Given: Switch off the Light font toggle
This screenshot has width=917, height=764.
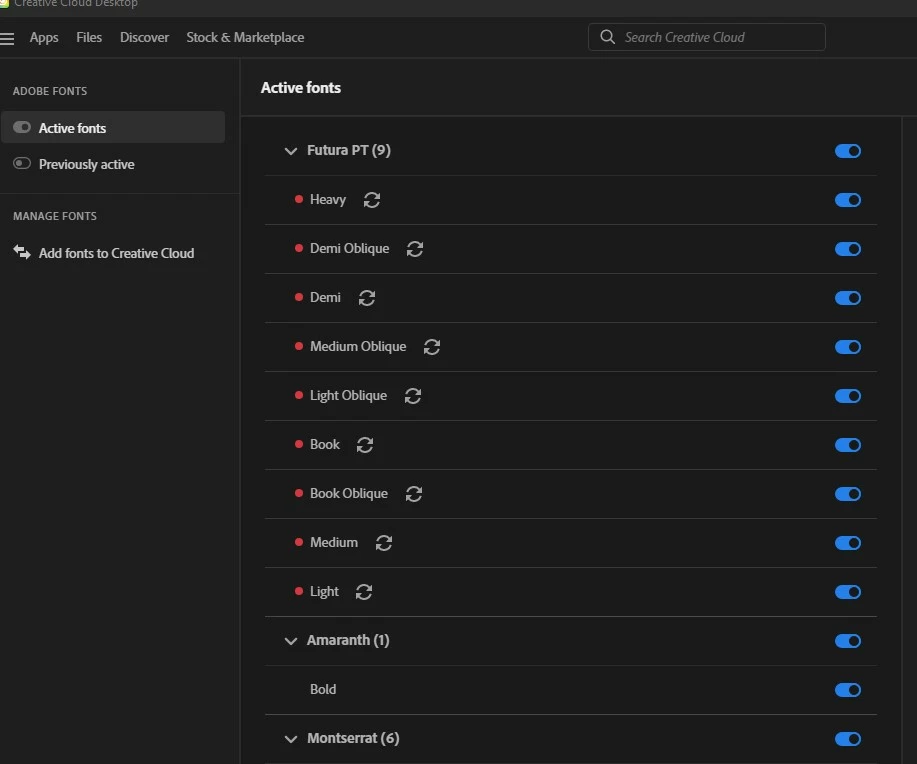Looking at the screenshot, I should coord(847,592).
